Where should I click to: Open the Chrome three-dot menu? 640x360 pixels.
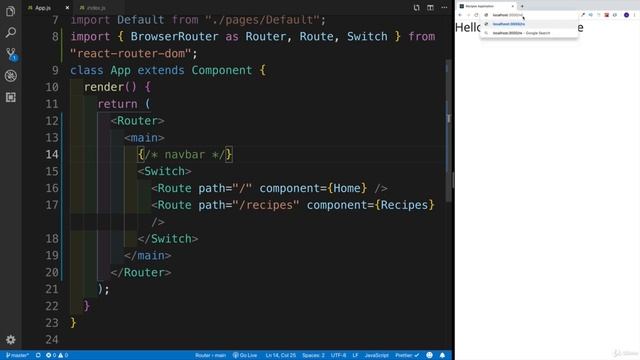634,15
